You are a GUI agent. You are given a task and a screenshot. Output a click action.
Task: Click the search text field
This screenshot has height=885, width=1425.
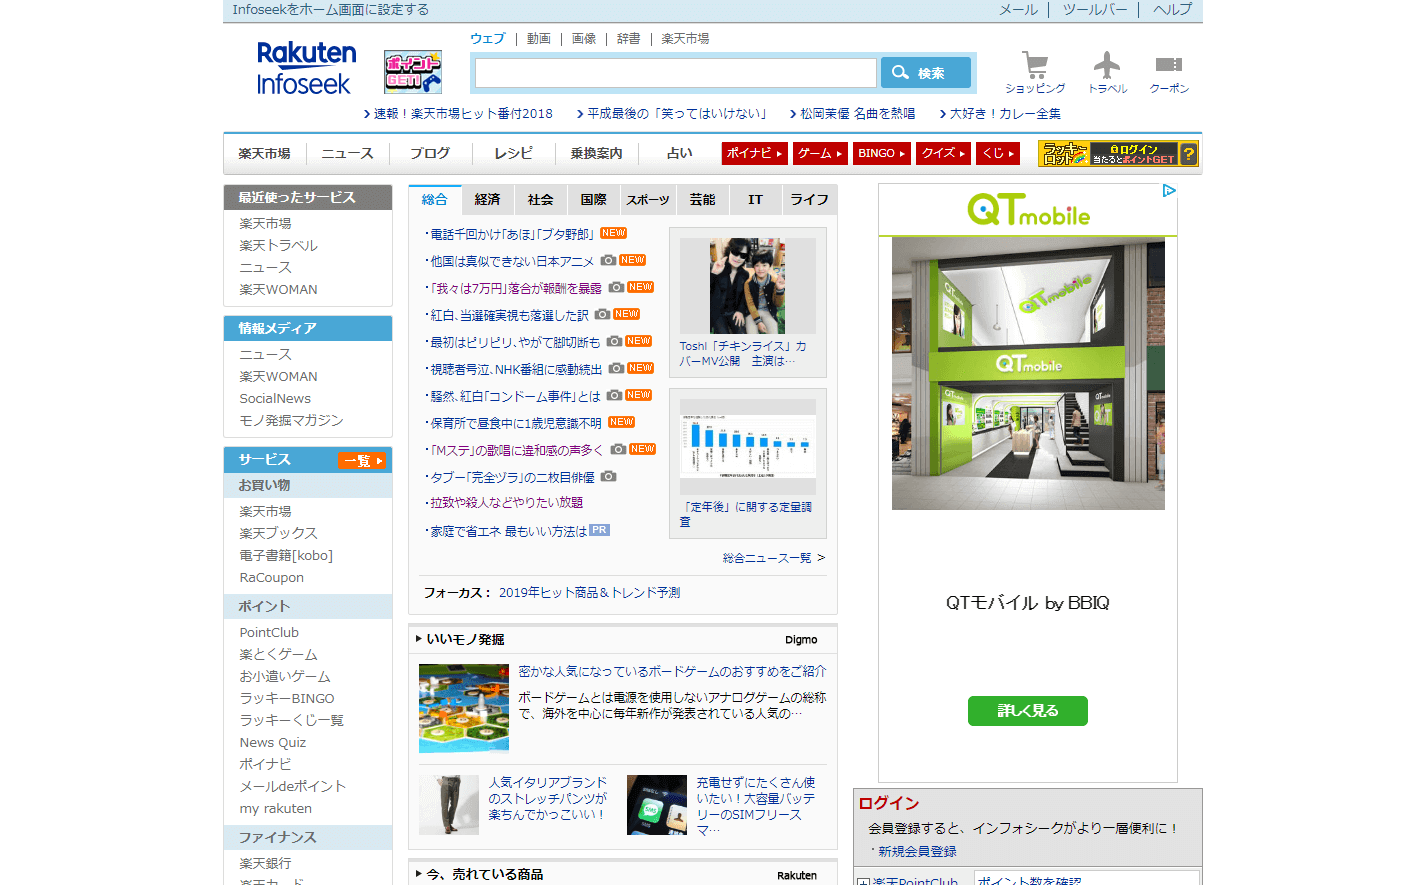pyautogui.click(x=676, y=73)
